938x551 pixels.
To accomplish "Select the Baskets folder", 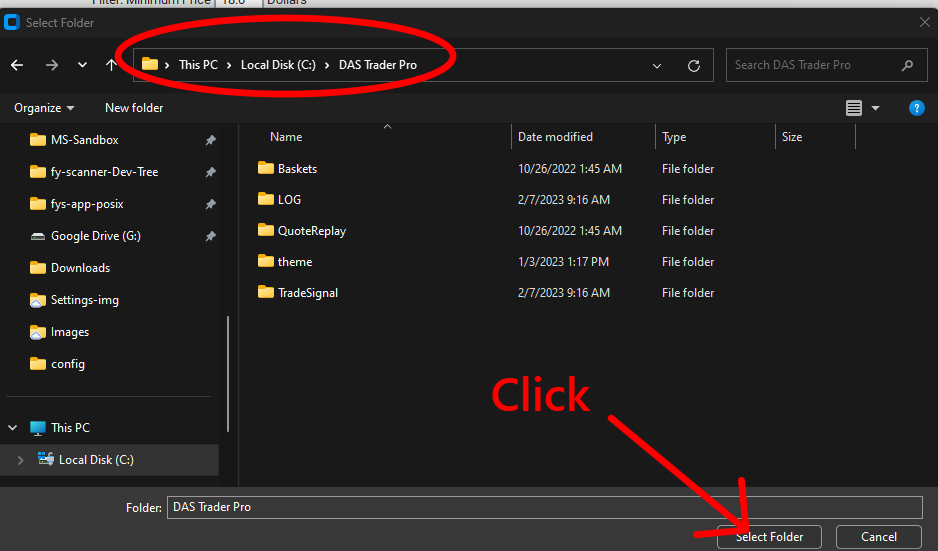I will click(297, 169).
